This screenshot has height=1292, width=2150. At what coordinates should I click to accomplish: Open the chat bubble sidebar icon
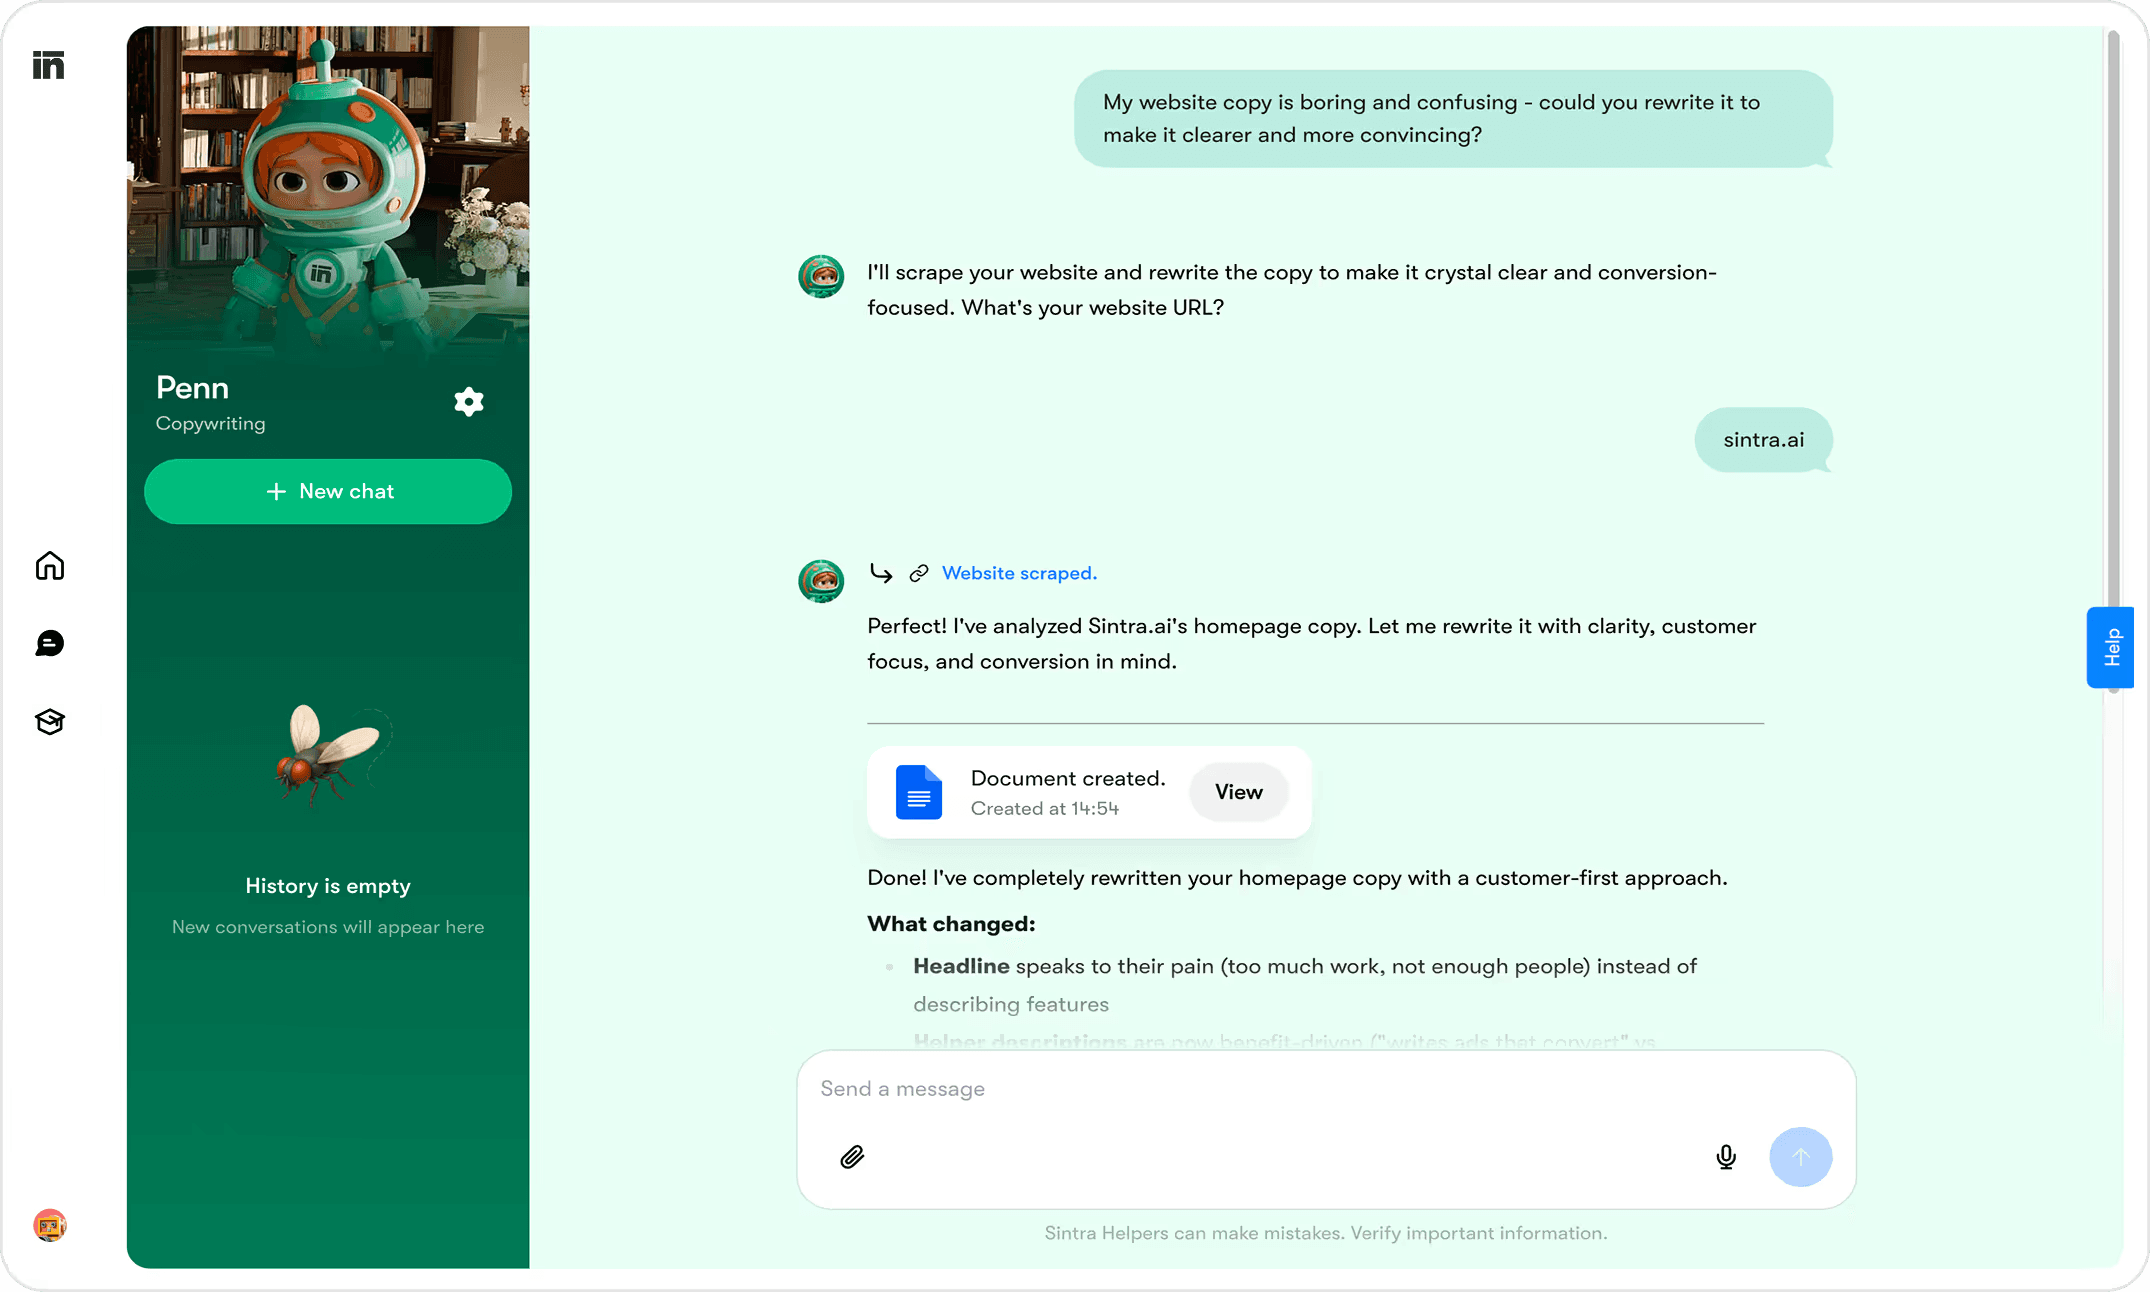click(49, 643)
